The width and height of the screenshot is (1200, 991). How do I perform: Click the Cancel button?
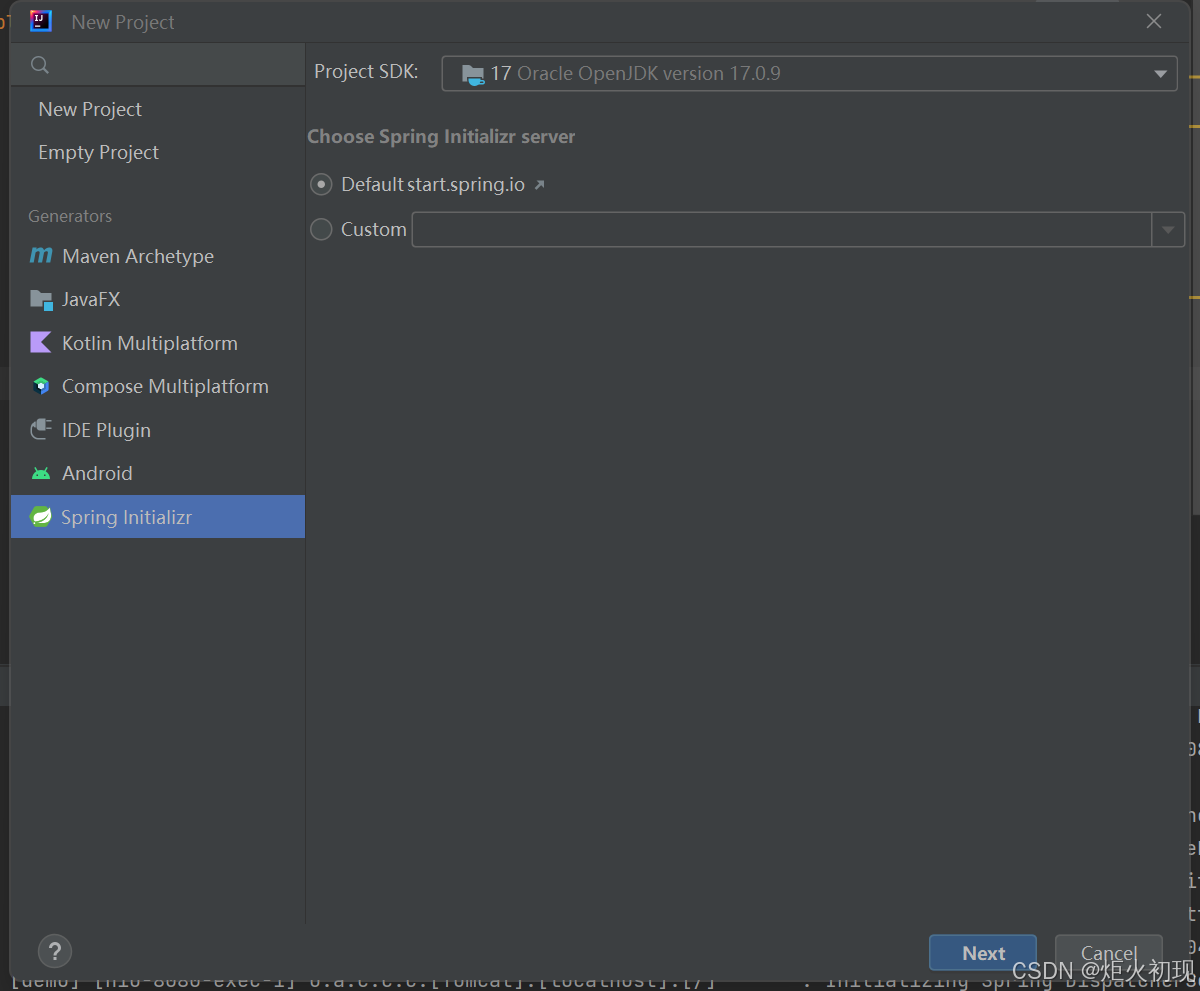tap(1108, 953)
